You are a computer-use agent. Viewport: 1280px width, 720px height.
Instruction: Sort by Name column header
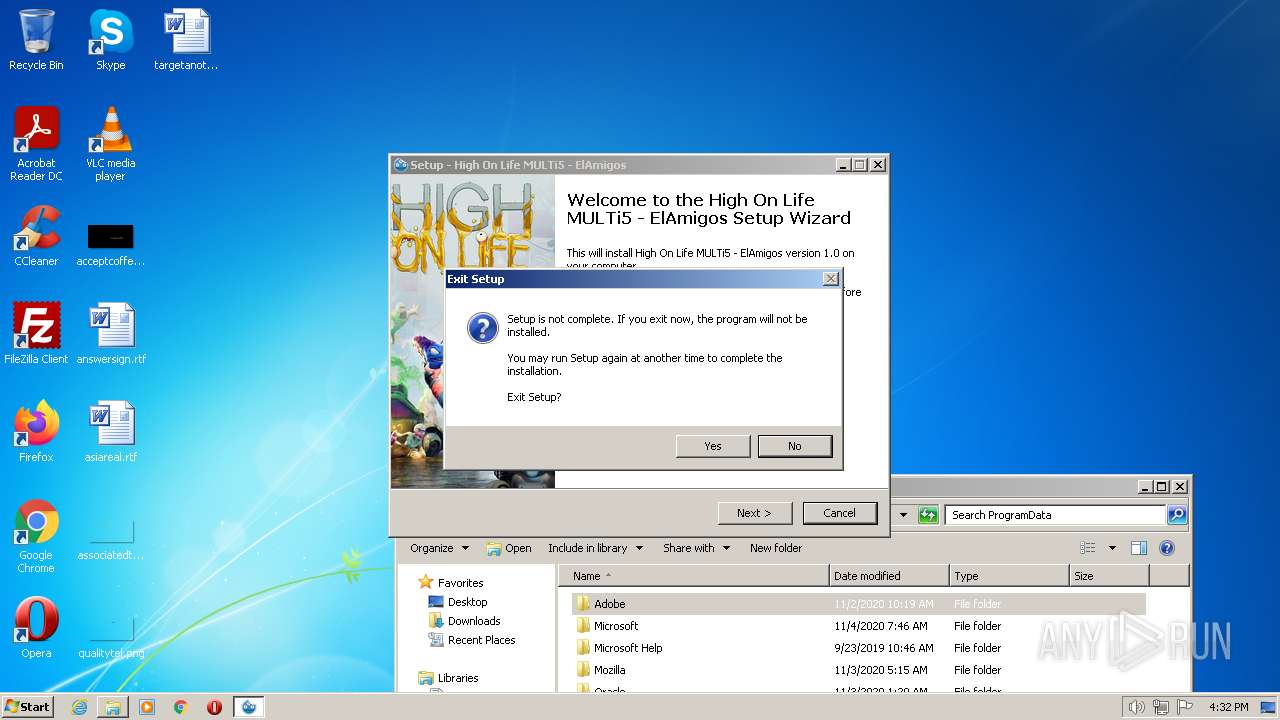[695, 576]
